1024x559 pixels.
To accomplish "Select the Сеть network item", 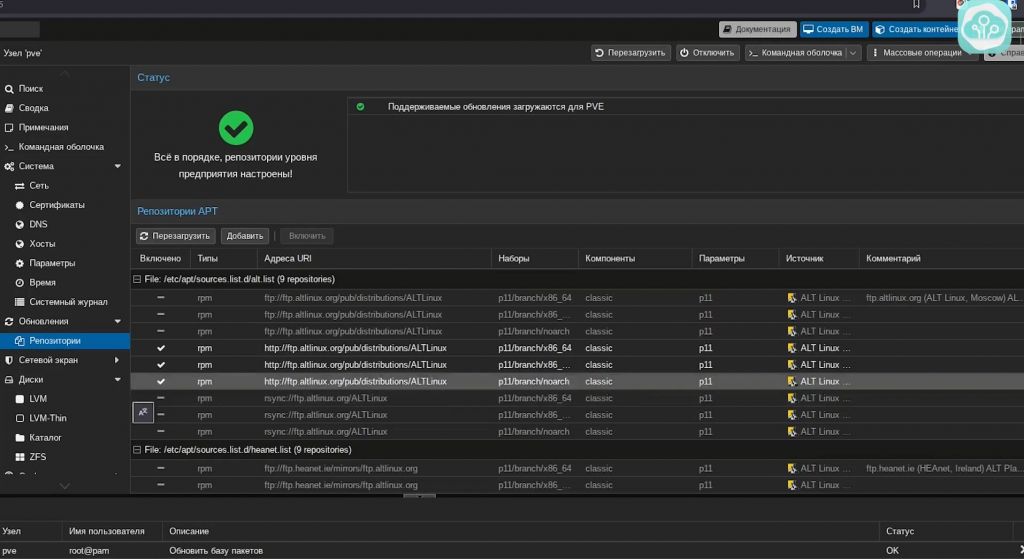I will (39, 186).
